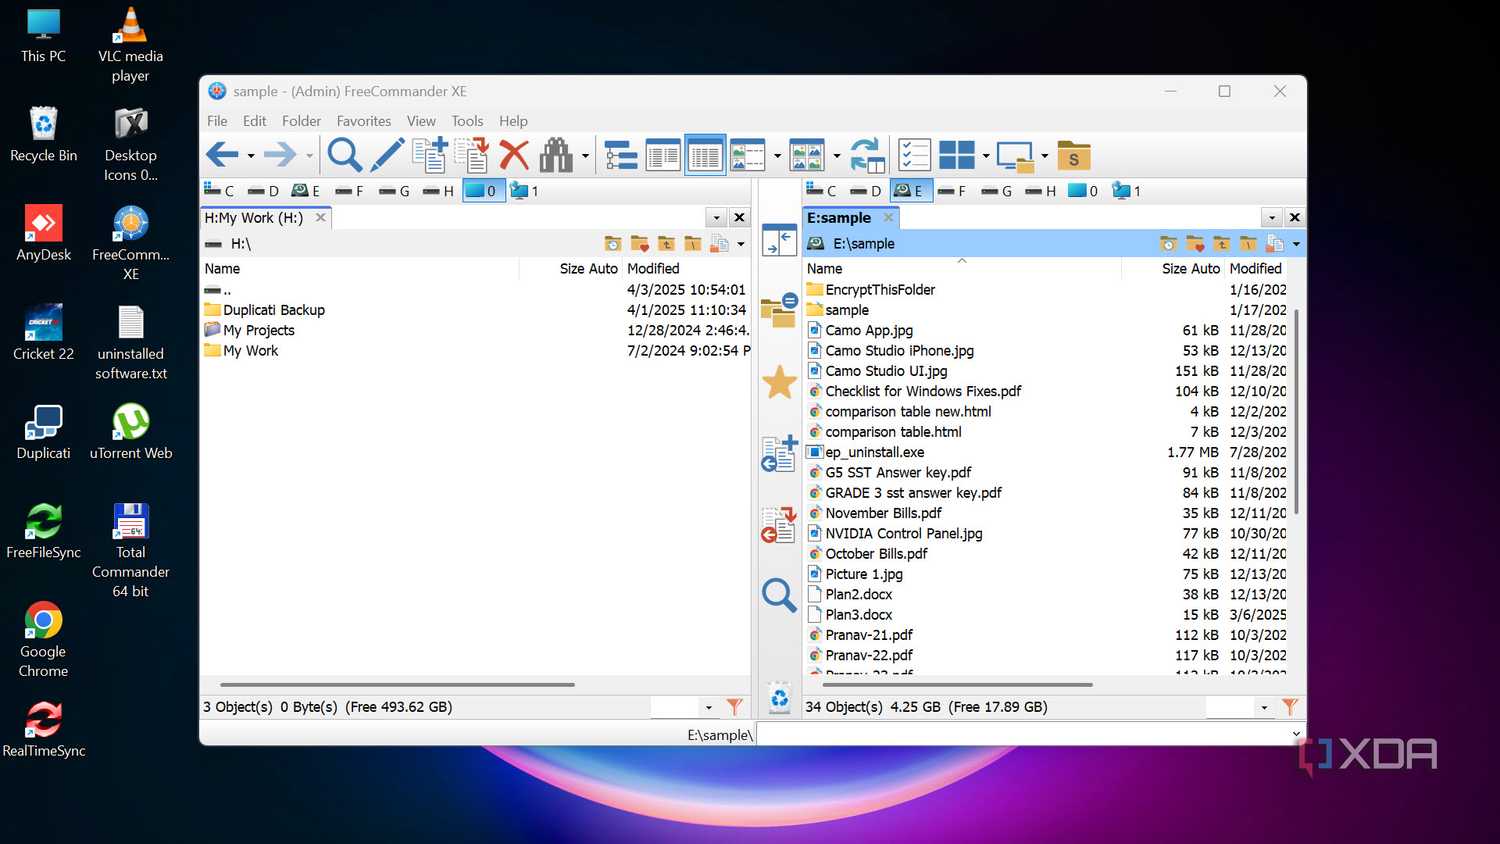Screen dimensions: 1500x844
Task: Click the pencil Edit icon in the toolbar
Action: (x=387, y=155)
